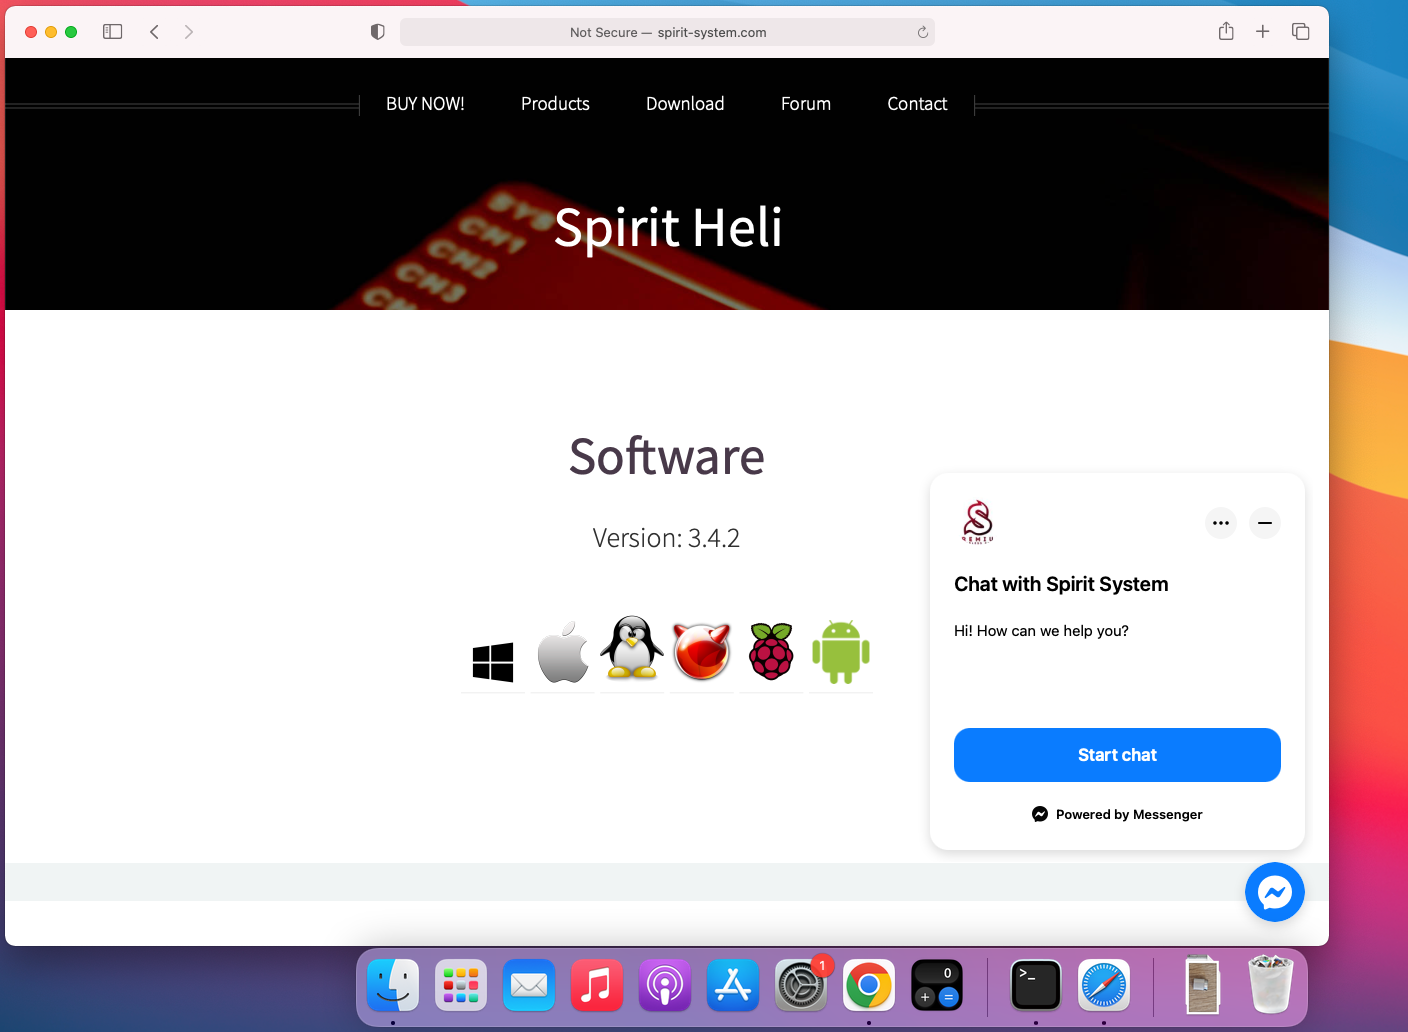Screen dimensions: 1408x1032
Task: Choose the Linux penguin download icon
Action: [x=632, y=649]
